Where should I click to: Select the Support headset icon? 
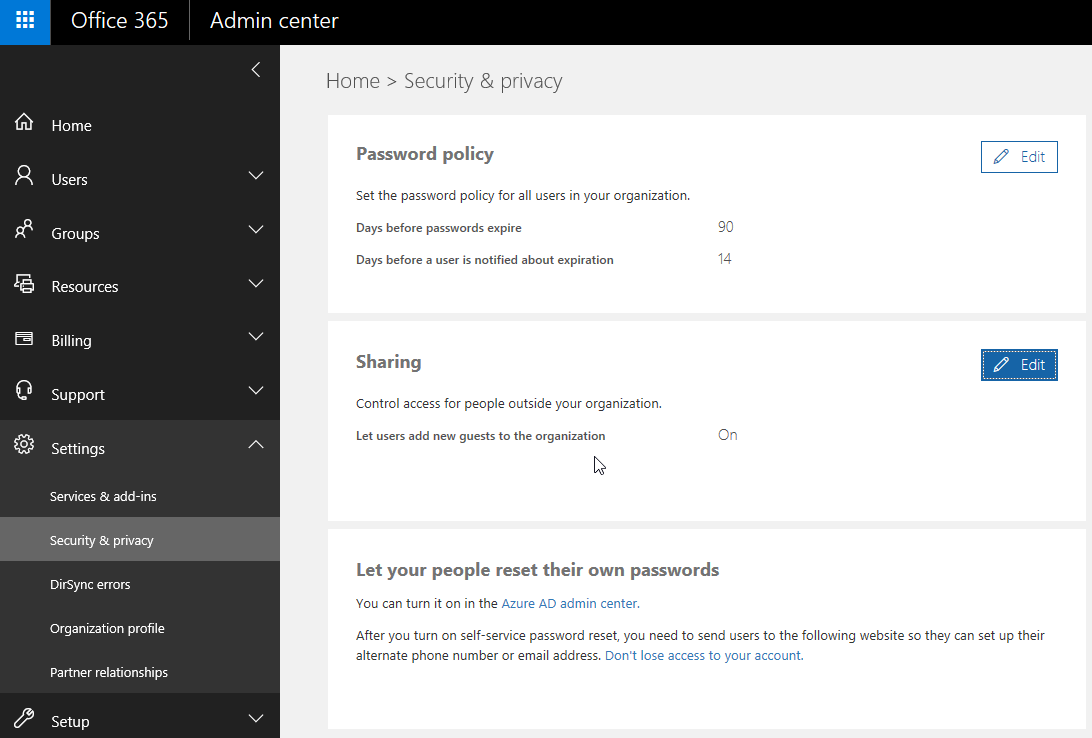tap(24, 393)
